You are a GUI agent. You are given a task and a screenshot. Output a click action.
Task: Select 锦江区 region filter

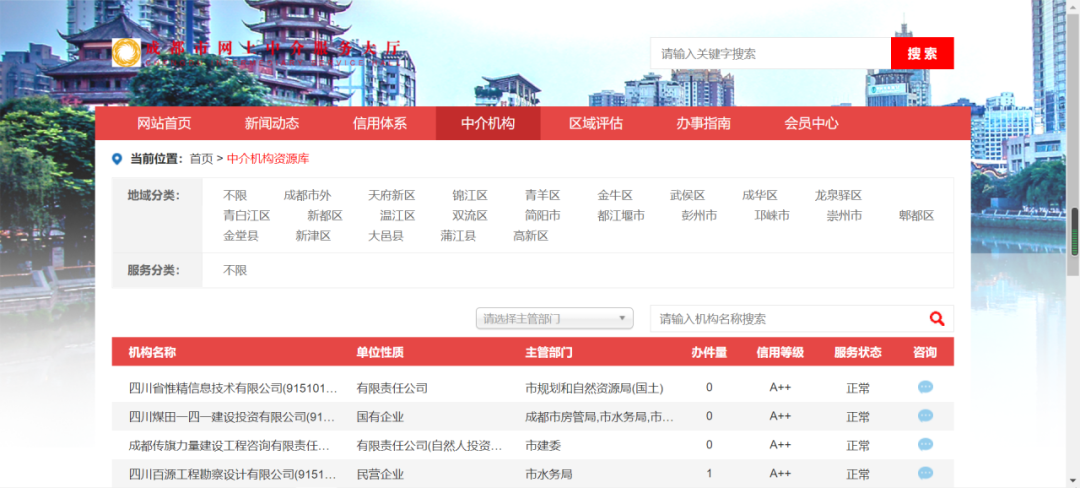point(469,196)
